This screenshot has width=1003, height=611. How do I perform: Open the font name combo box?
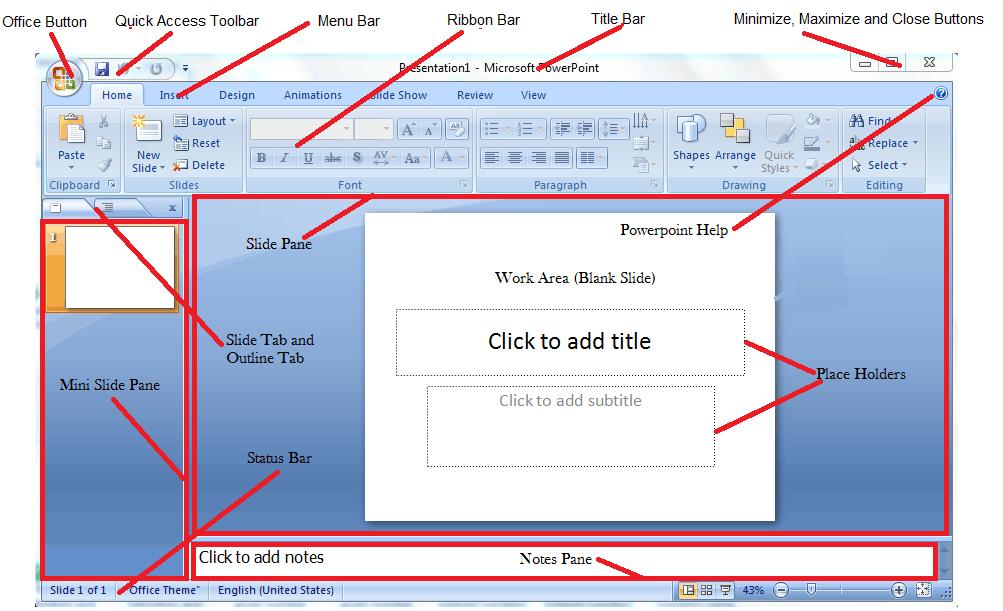coord(301,129)
